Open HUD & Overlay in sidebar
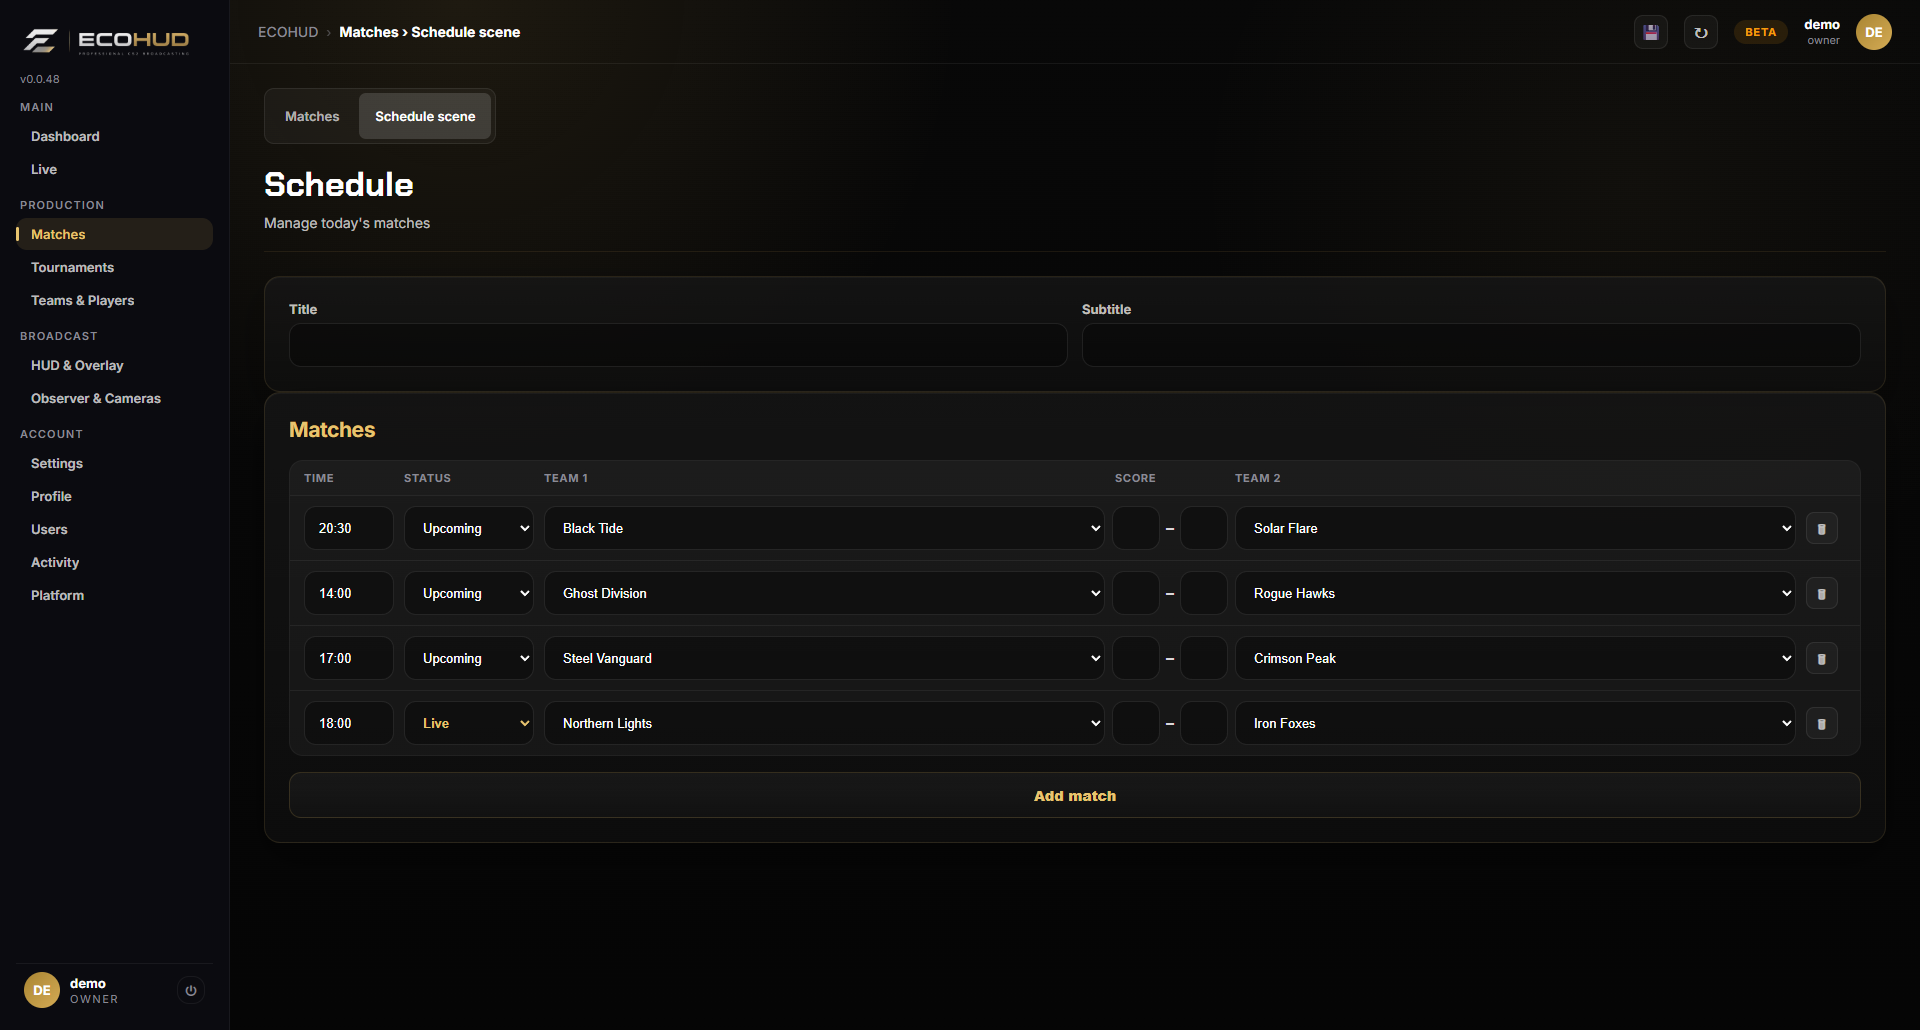The image size is (1920, 1030). coord(114,365)
